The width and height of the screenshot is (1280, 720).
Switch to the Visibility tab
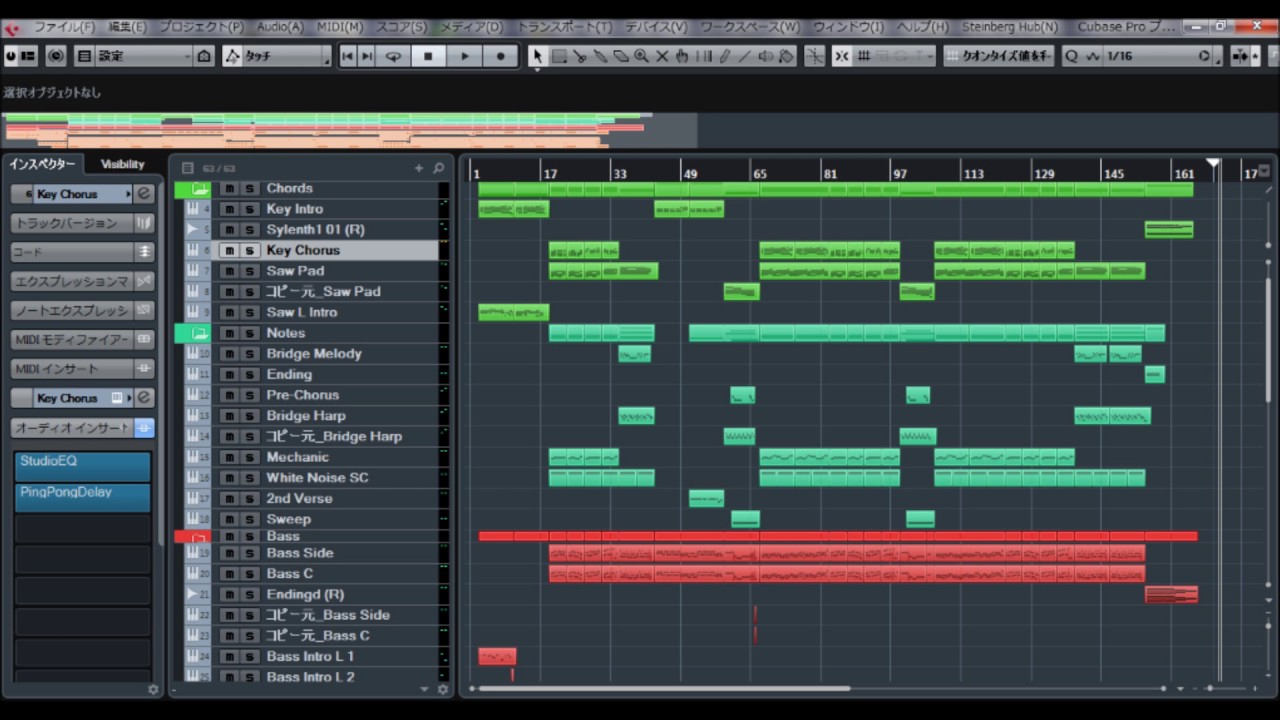pos(123,164)
